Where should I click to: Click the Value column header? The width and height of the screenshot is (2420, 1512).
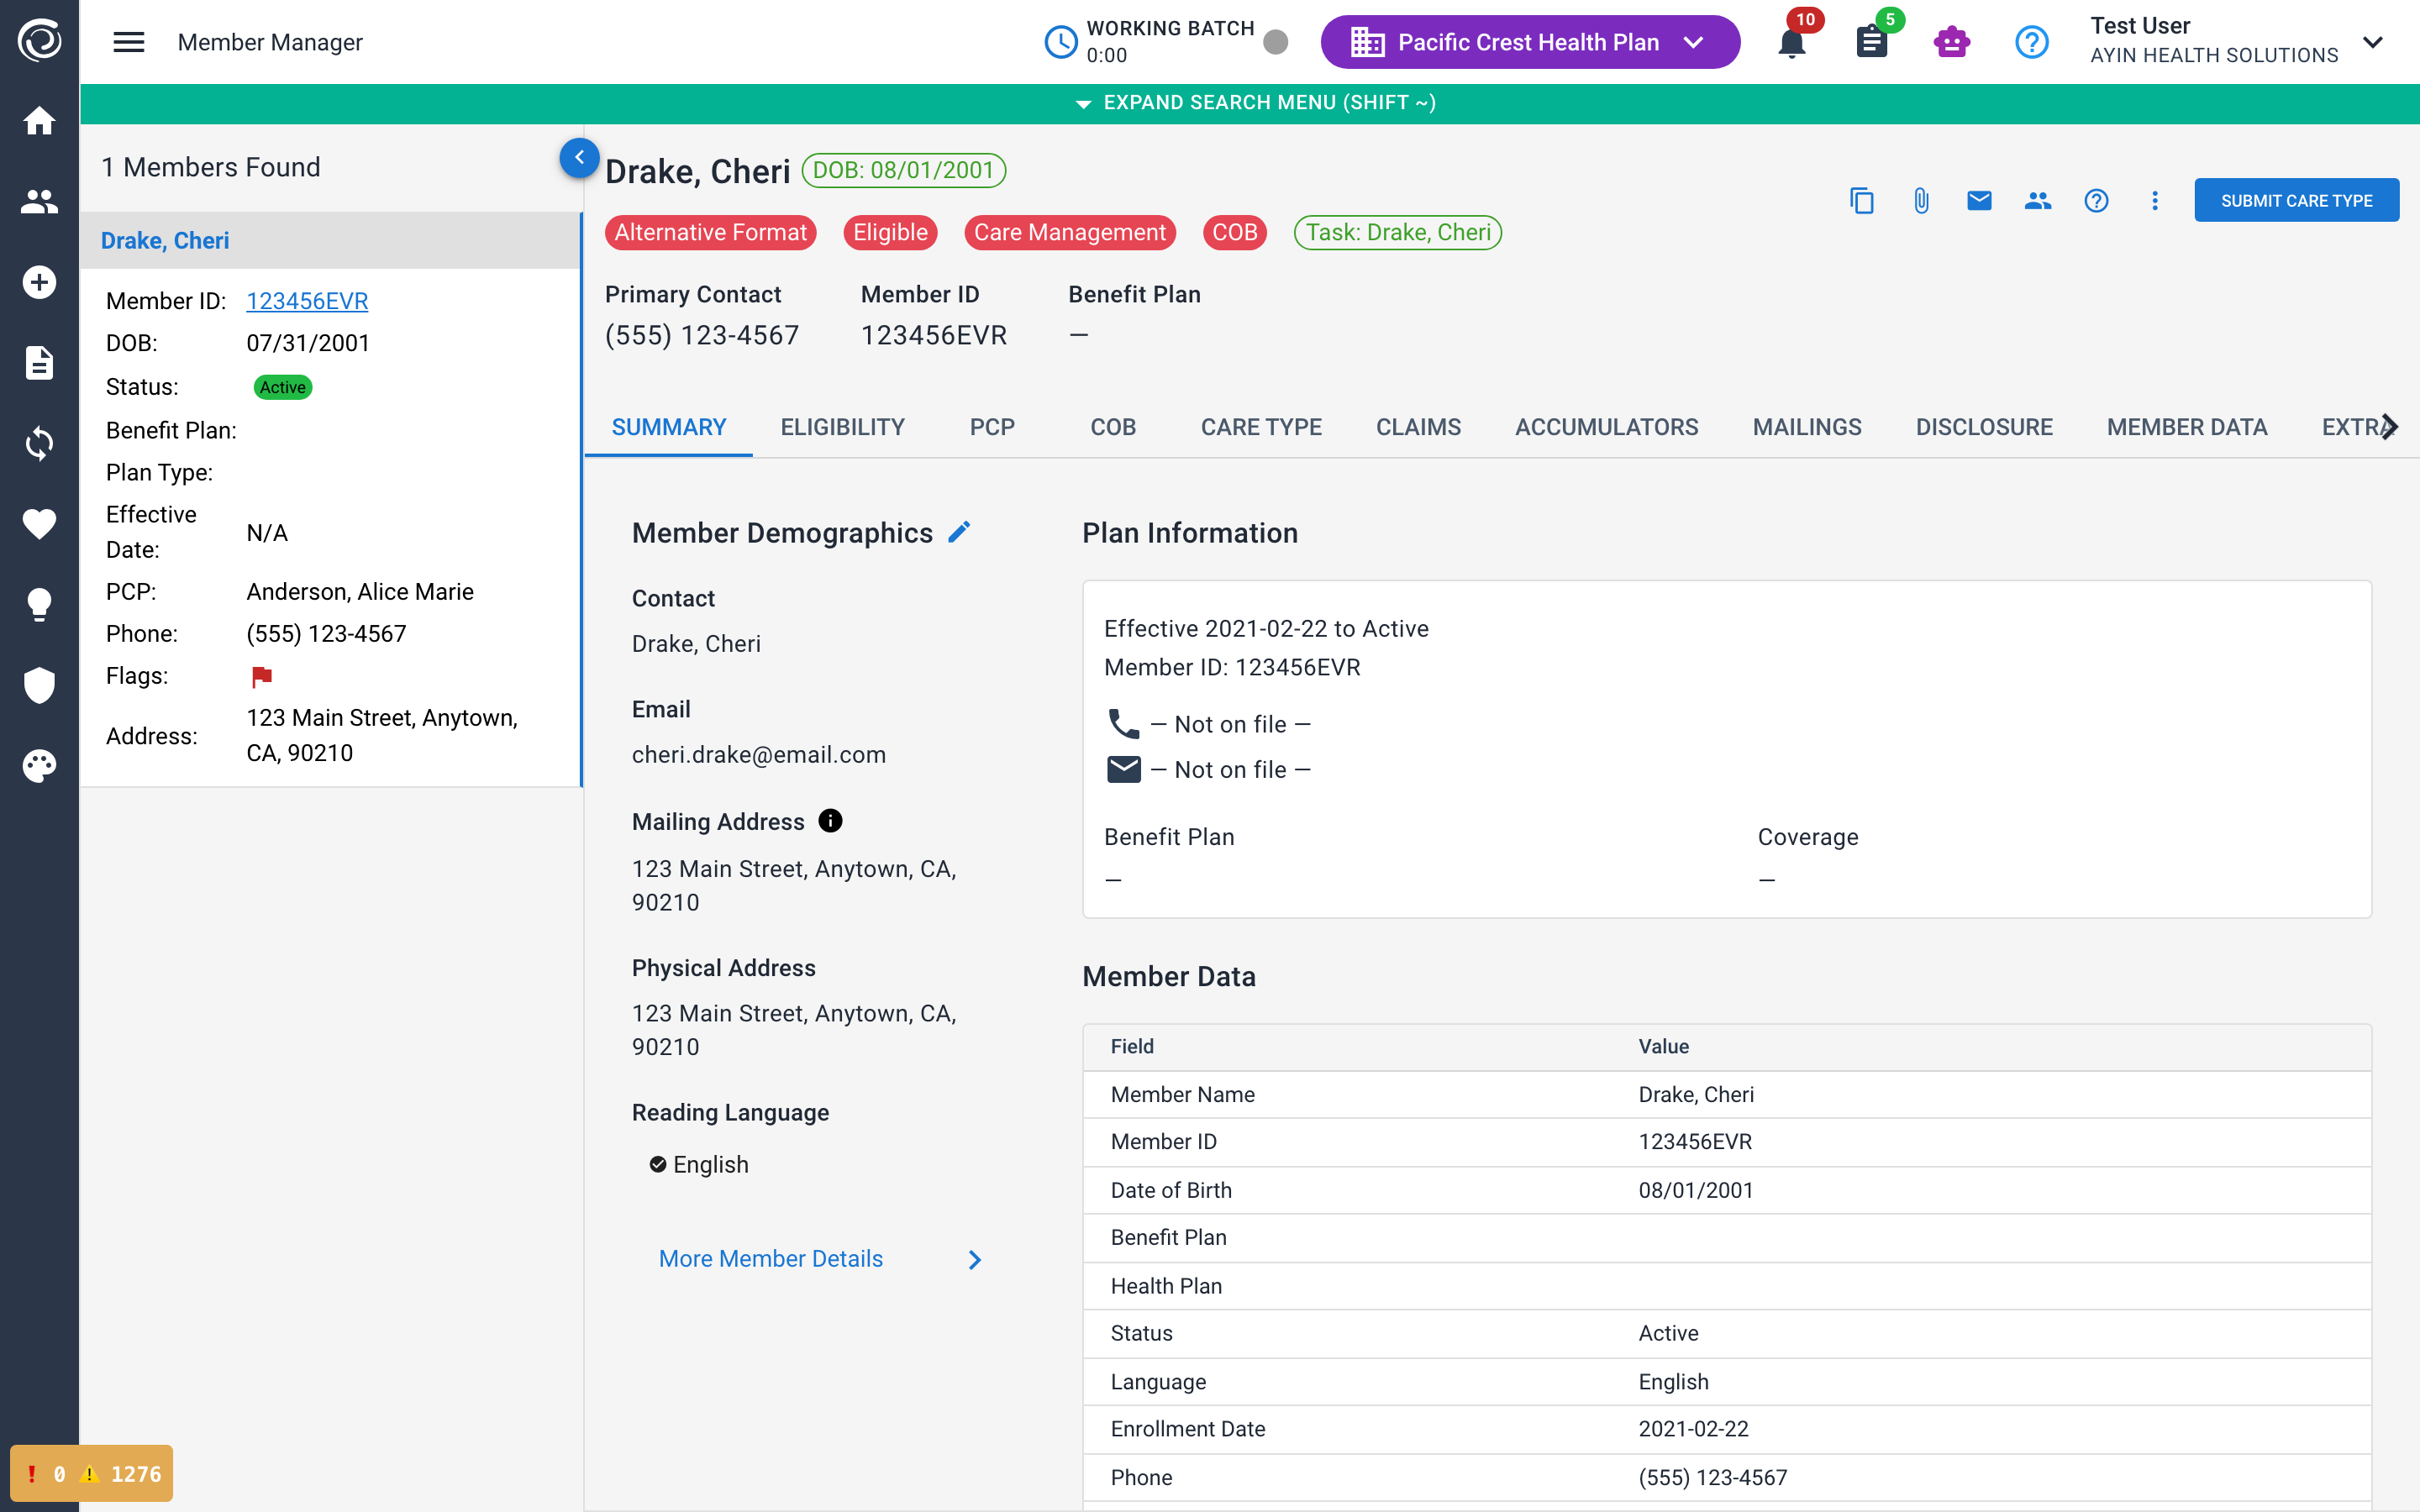click(1663, 1046)
